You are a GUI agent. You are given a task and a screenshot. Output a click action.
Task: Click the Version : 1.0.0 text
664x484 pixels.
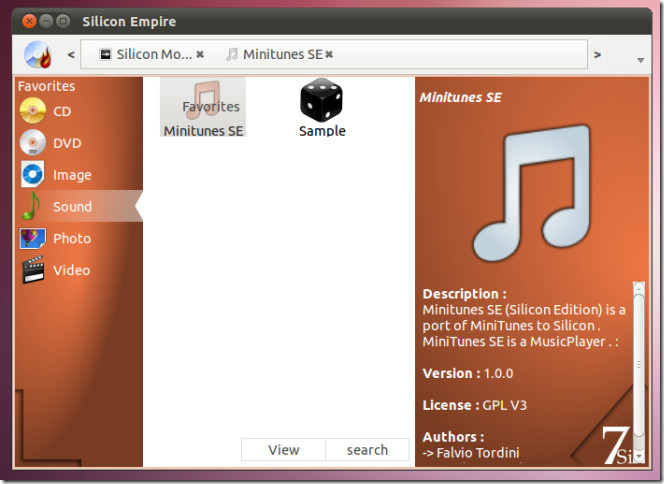coord(468,373)
